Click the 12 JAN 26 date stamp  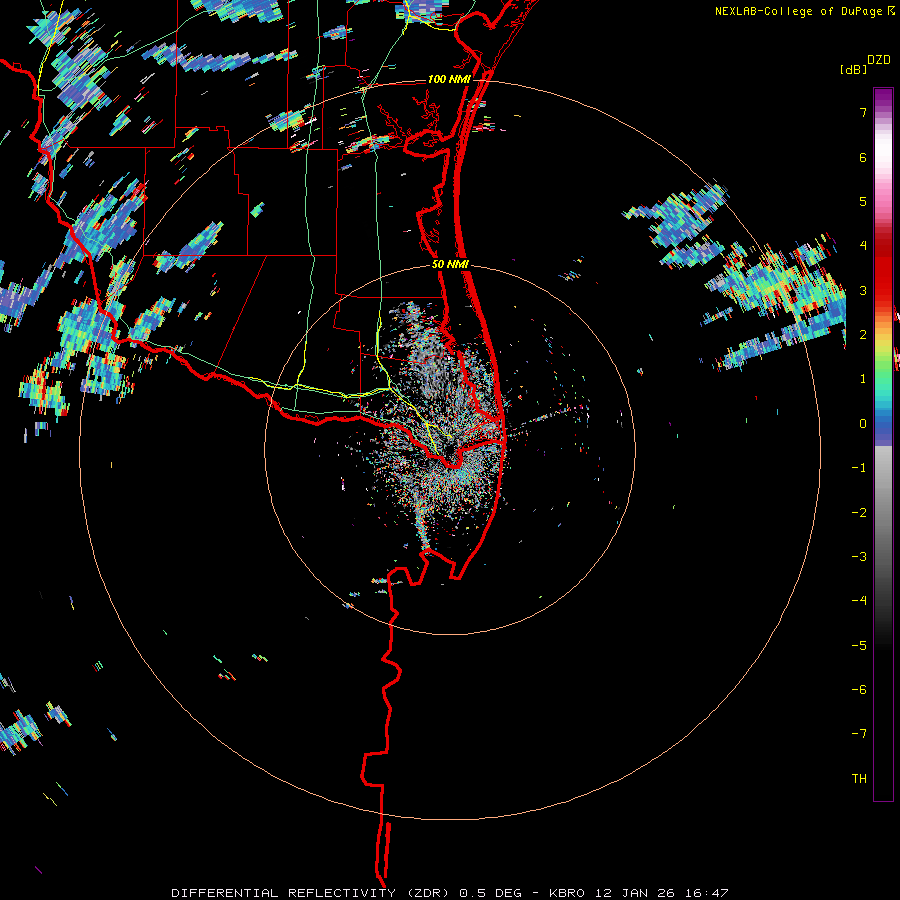tap(633, 893)
